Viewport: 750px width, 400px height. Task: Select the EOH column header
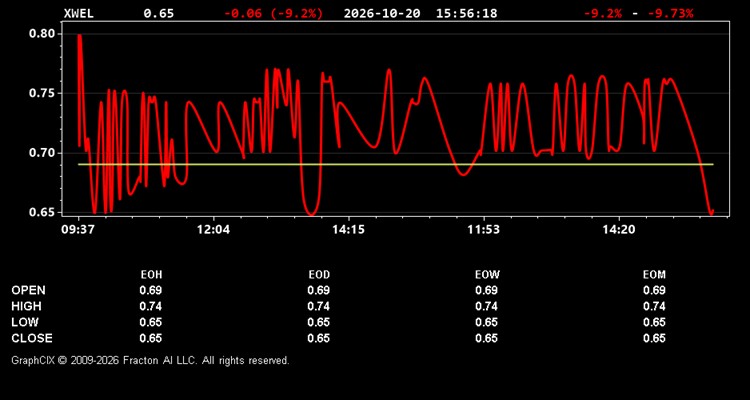[151, 275]
